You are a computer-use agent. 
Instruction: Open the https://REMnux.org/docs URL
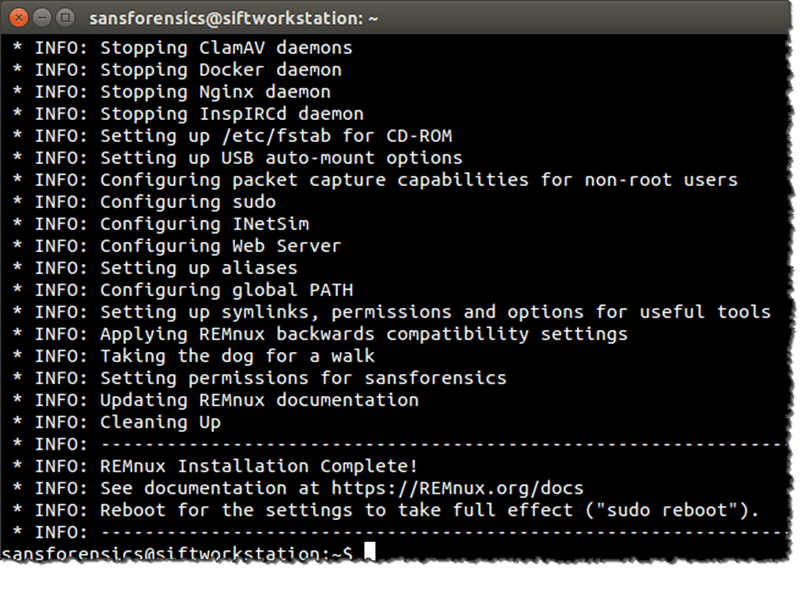[x=457, y=488]
